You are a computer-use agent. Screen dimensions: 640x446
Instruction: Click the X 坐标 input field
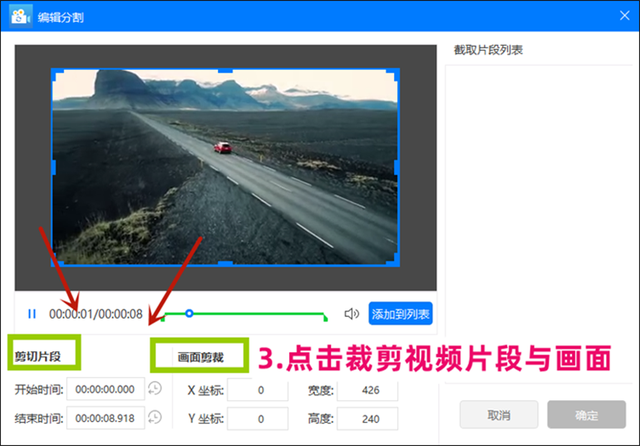point(260,390)
